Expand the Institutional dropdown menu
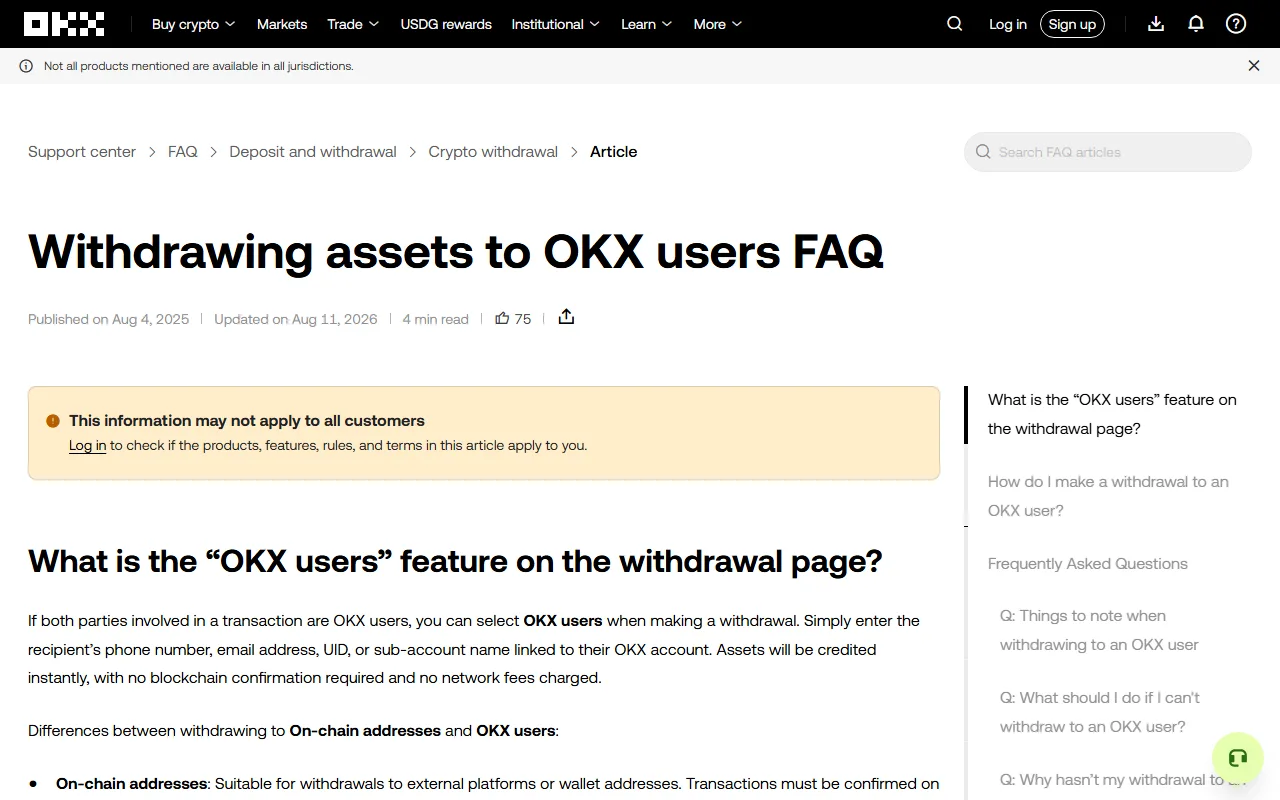 point(555,24)
